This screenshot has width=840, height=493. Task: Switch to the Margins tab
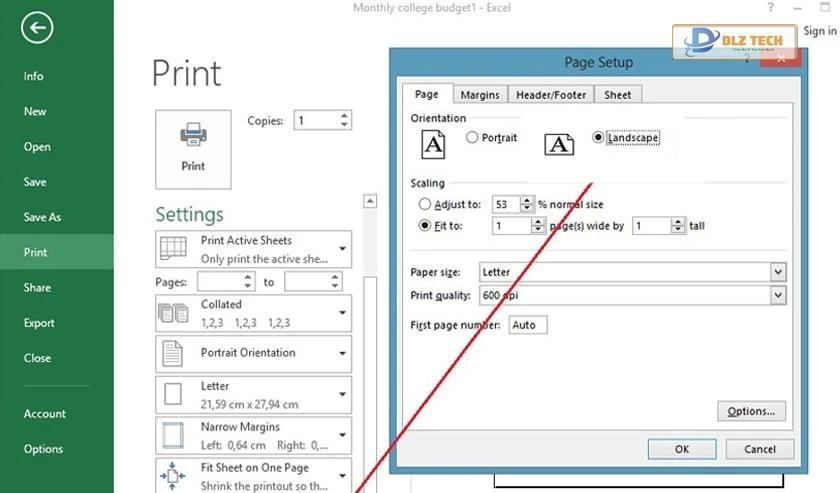coord(480,95)
